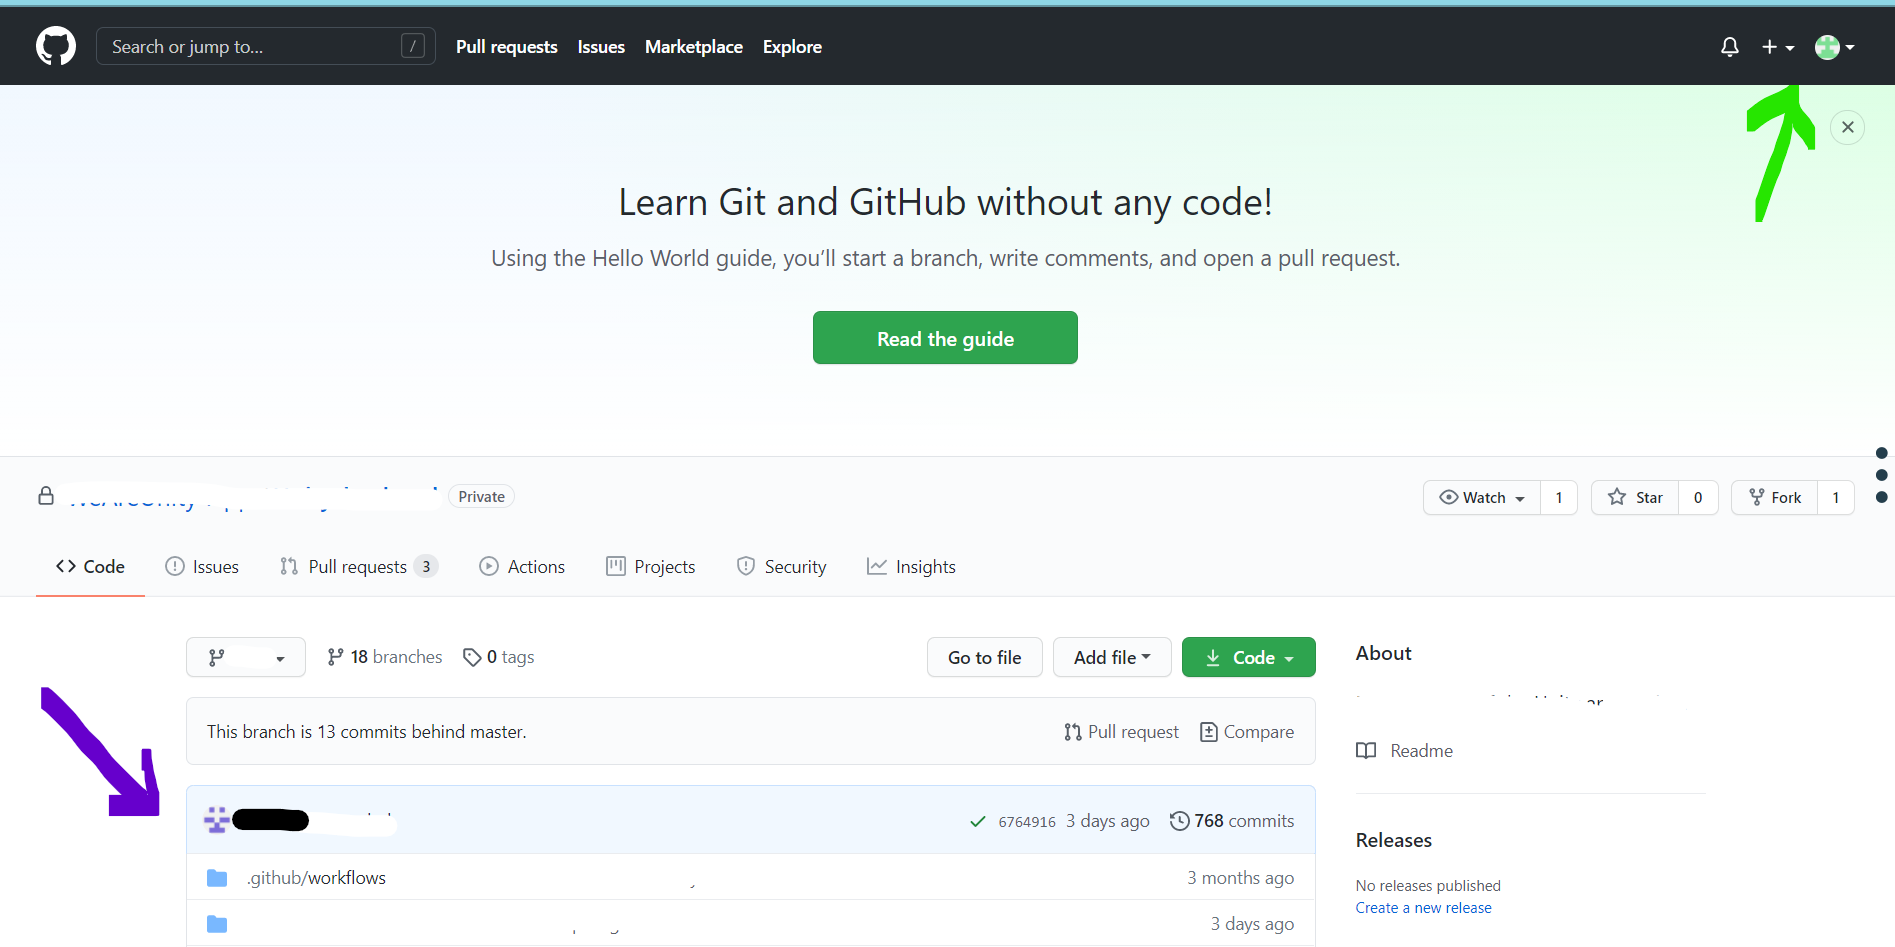Click the .github folder icon
1895x947 pixels.
pos(217,878)
